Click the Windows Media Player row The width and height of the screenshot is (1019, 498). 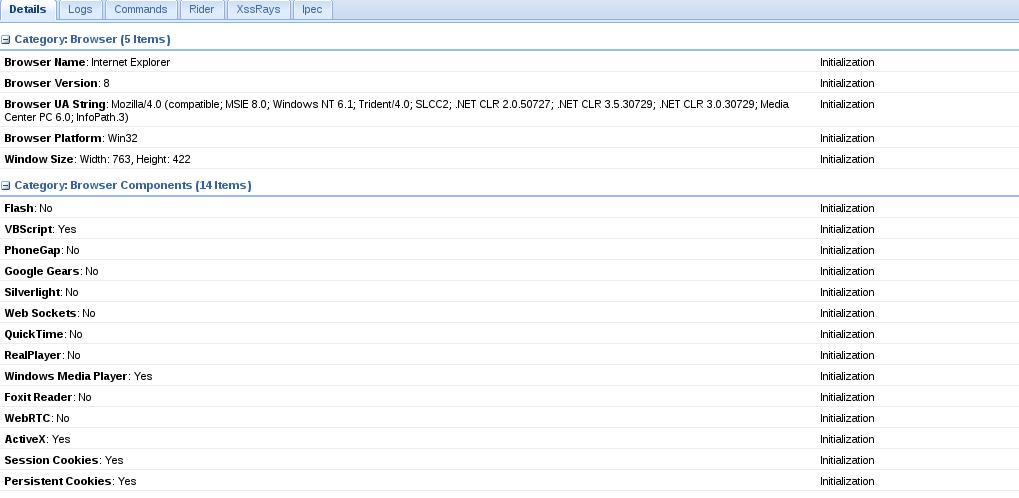click(510, 376)
